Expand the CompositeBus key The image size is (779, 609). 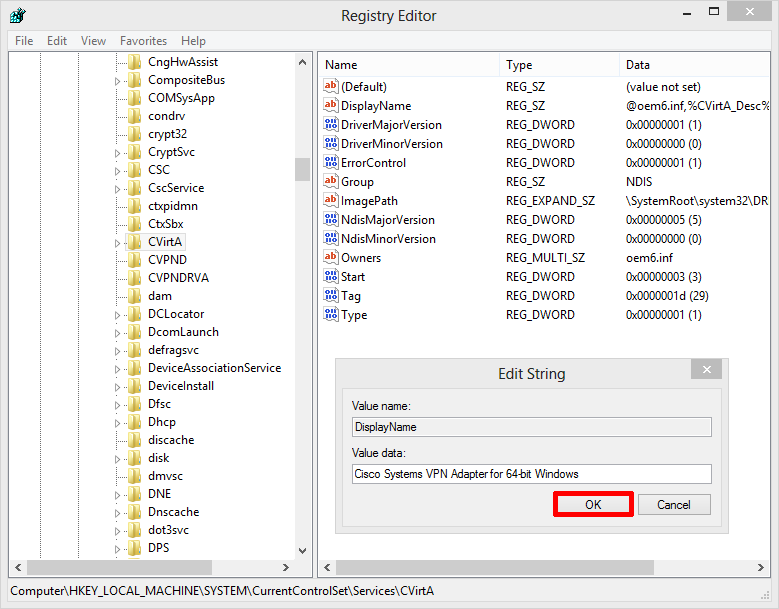click(118, 81)
